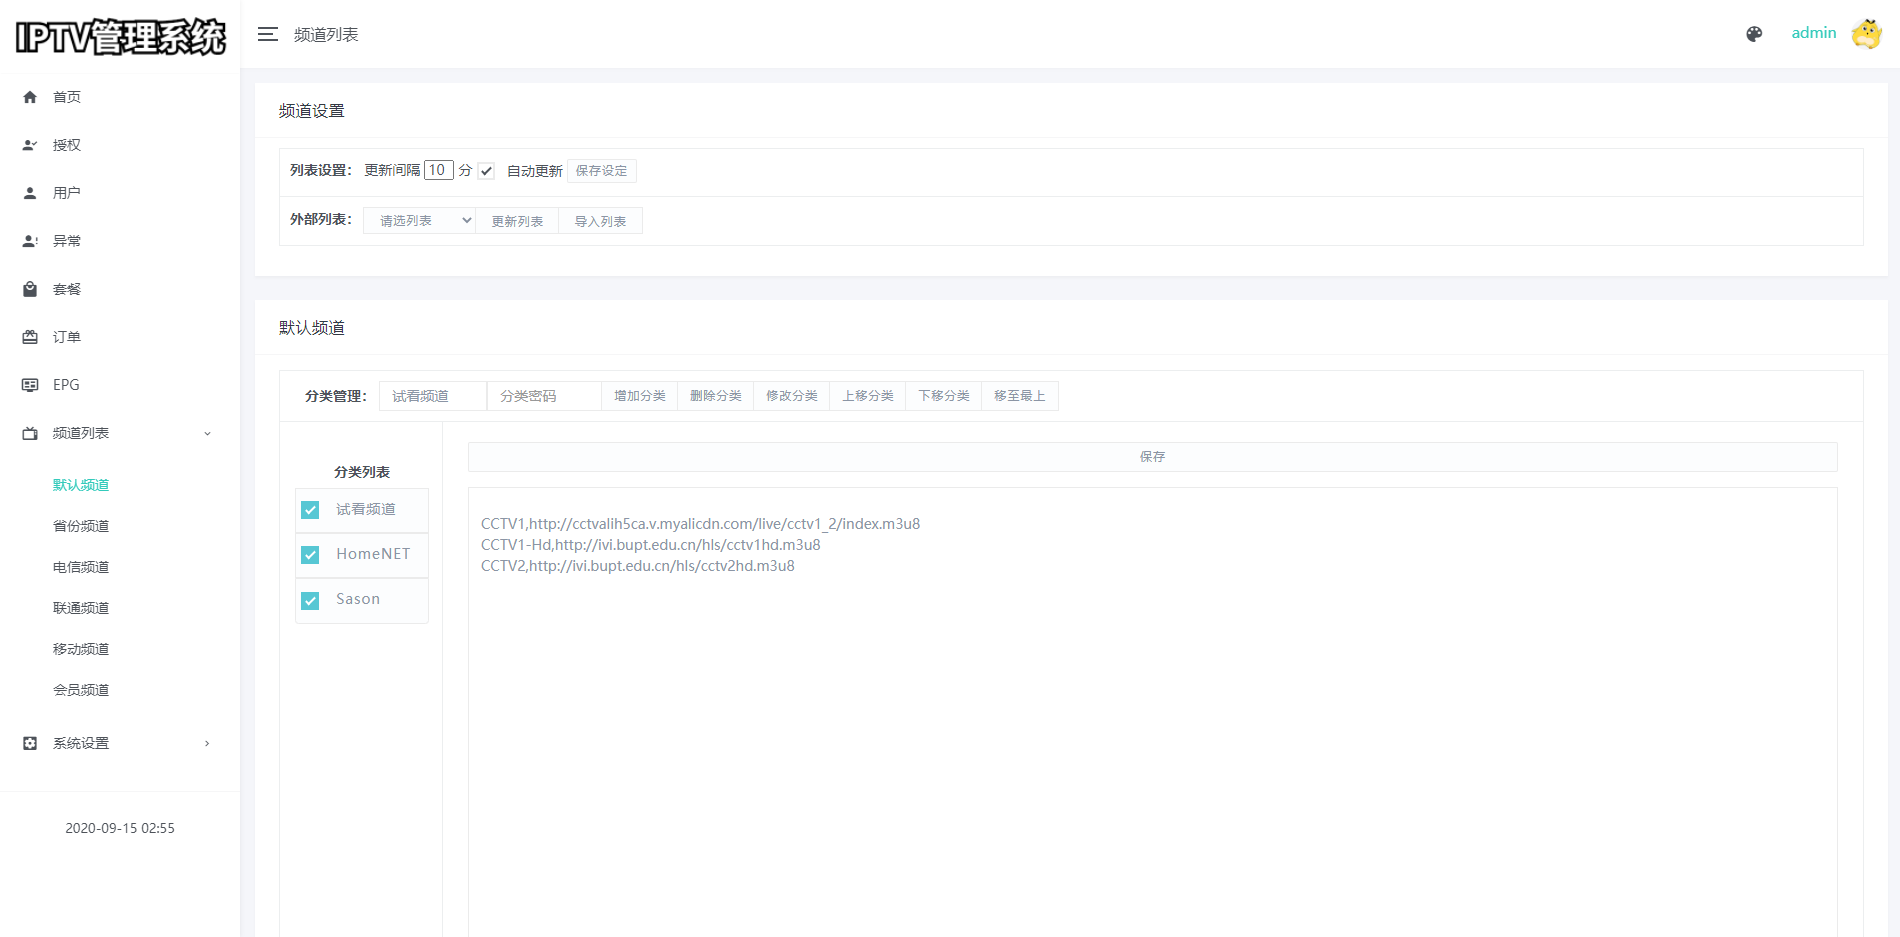Screen dimensions: 1900x937
Task: Open the 请选列表 external list dropdown
Action: point(419,221)
